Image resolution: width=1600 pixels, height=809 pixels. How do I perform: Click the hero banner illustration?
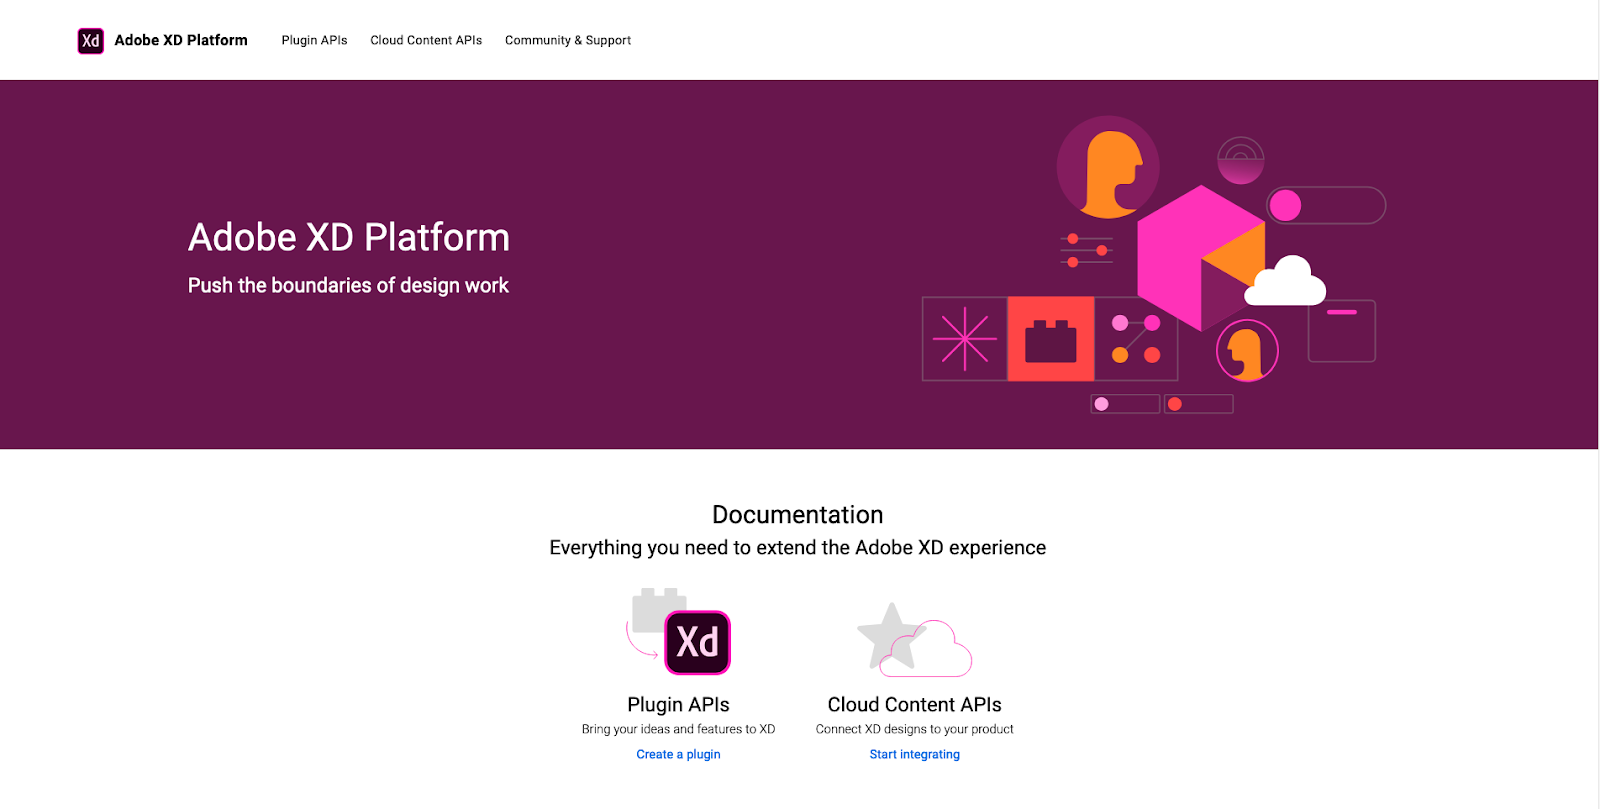point(1153,265)
